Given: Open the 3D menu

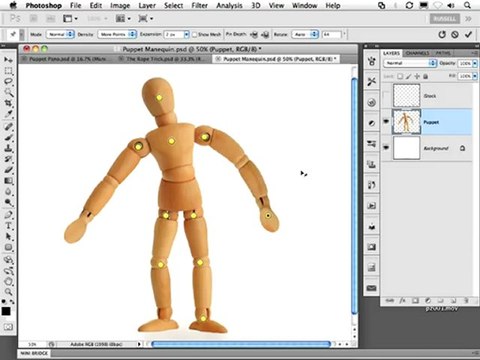Looking at the screenshot, I should pyautogui.click(x=256, y=6).
